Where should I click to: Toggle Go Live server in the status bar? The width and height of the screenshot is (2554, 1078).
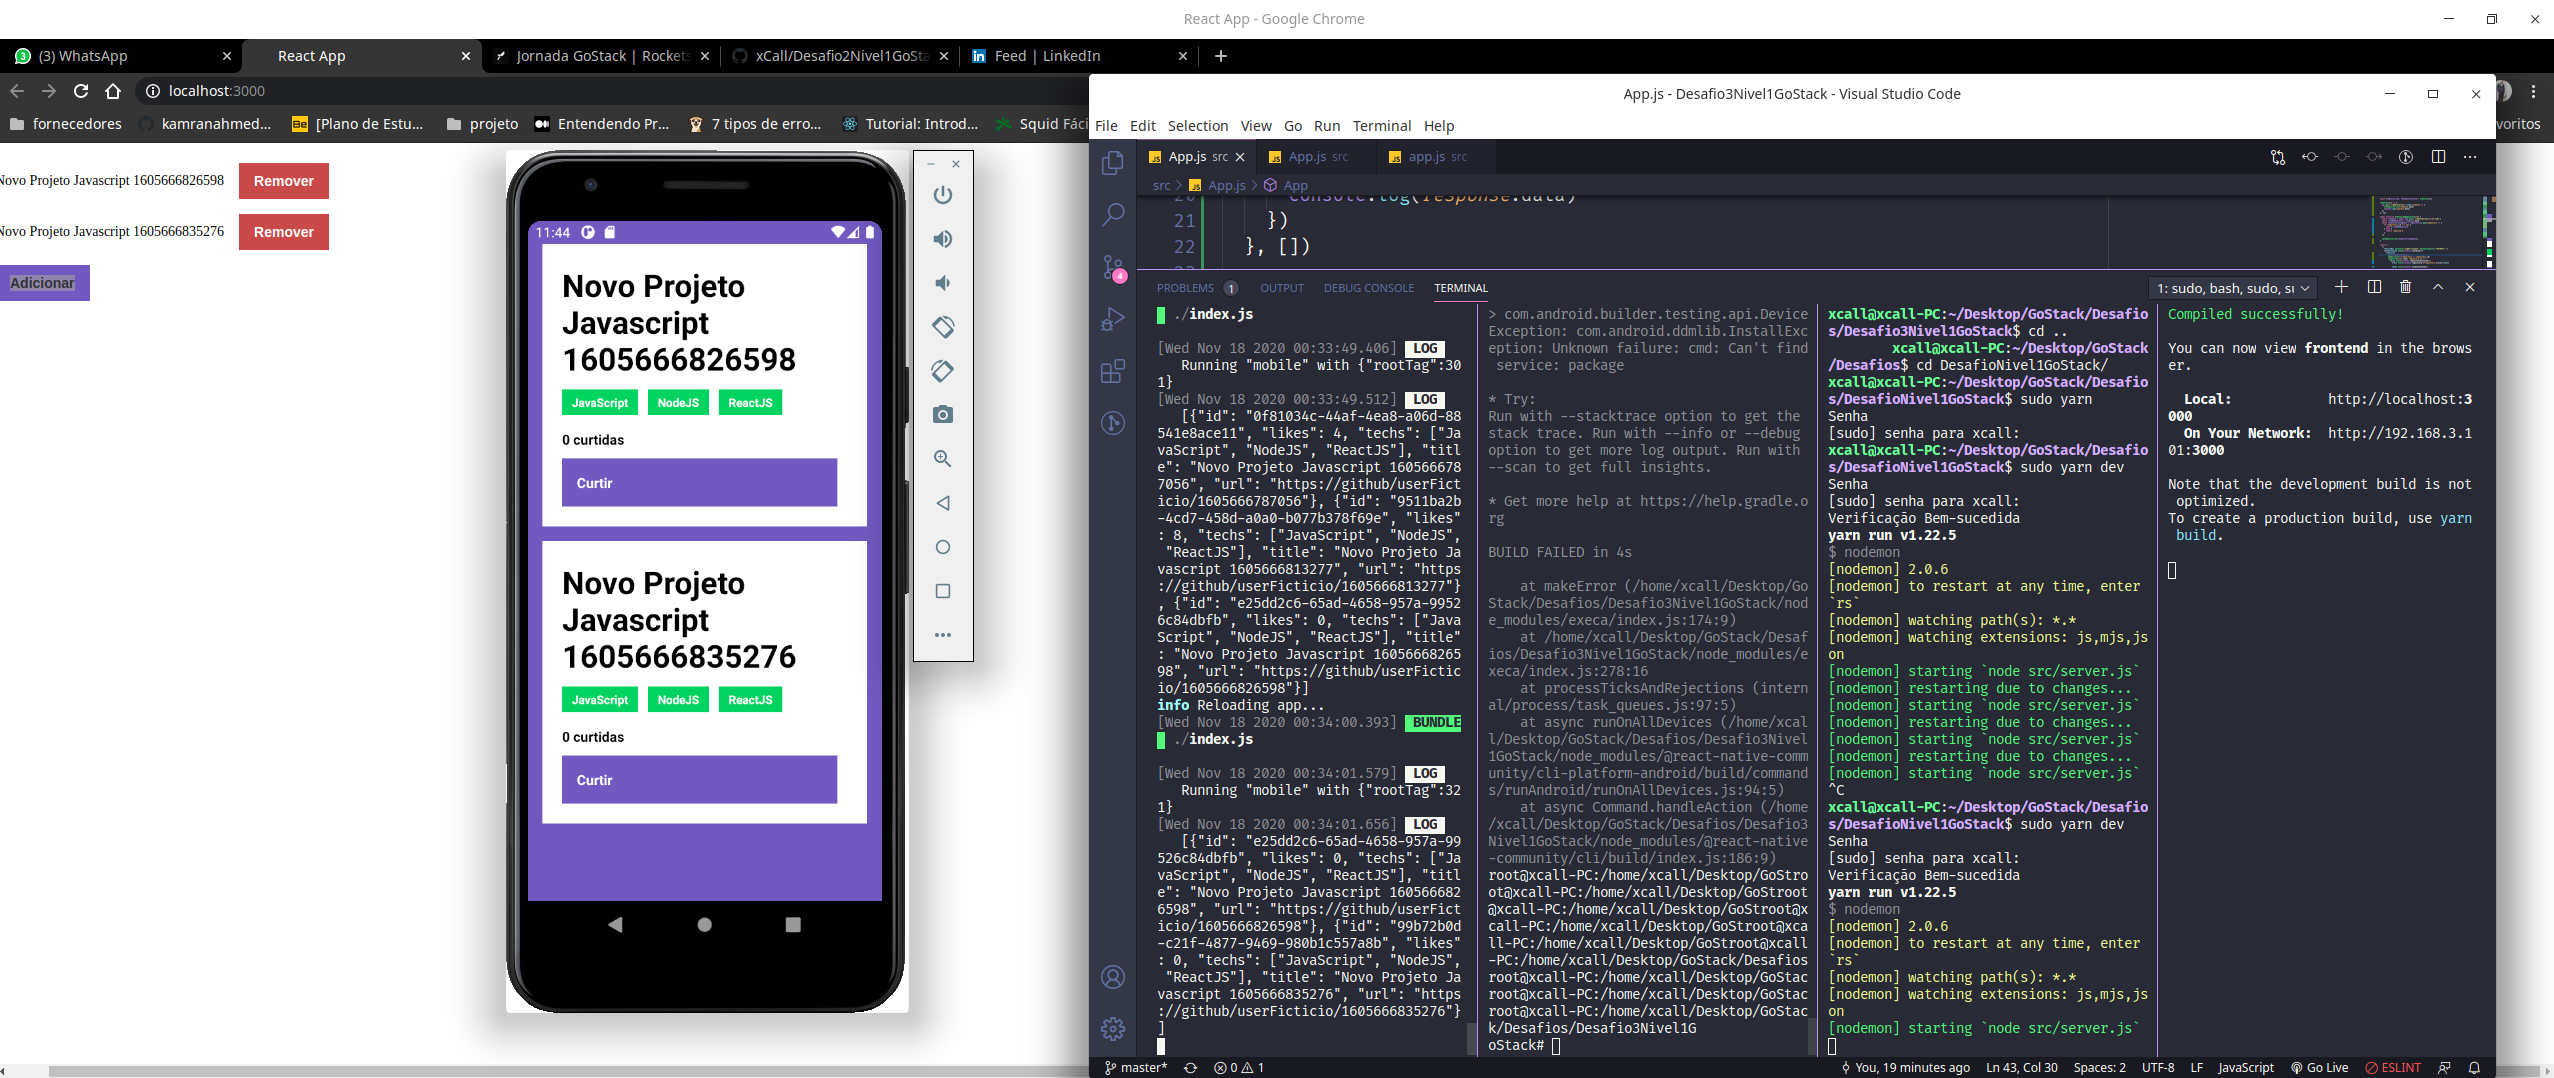[x=2320, y=1067]
